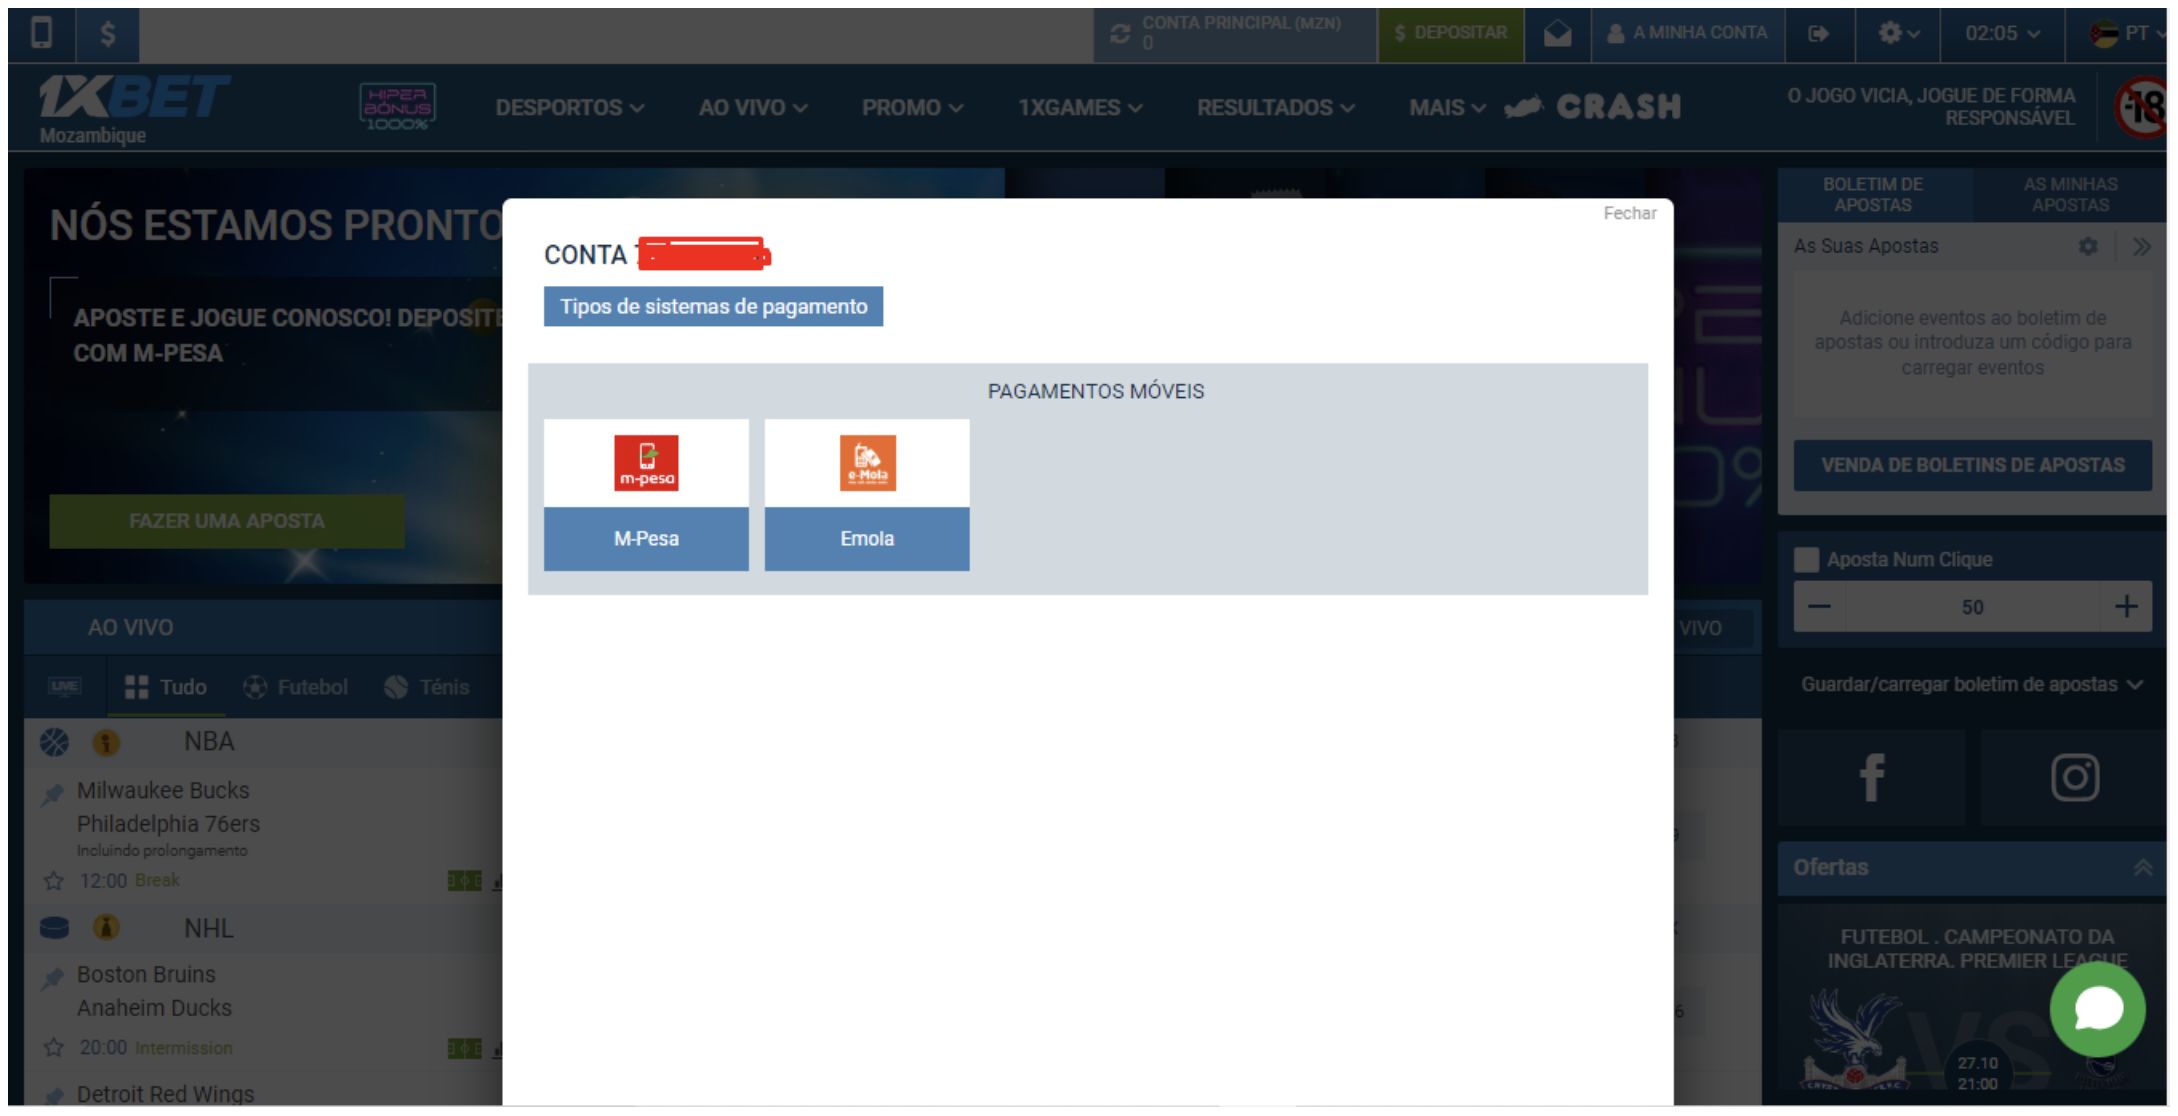Select the m-pesa logo tile

(x=646, y=463)
